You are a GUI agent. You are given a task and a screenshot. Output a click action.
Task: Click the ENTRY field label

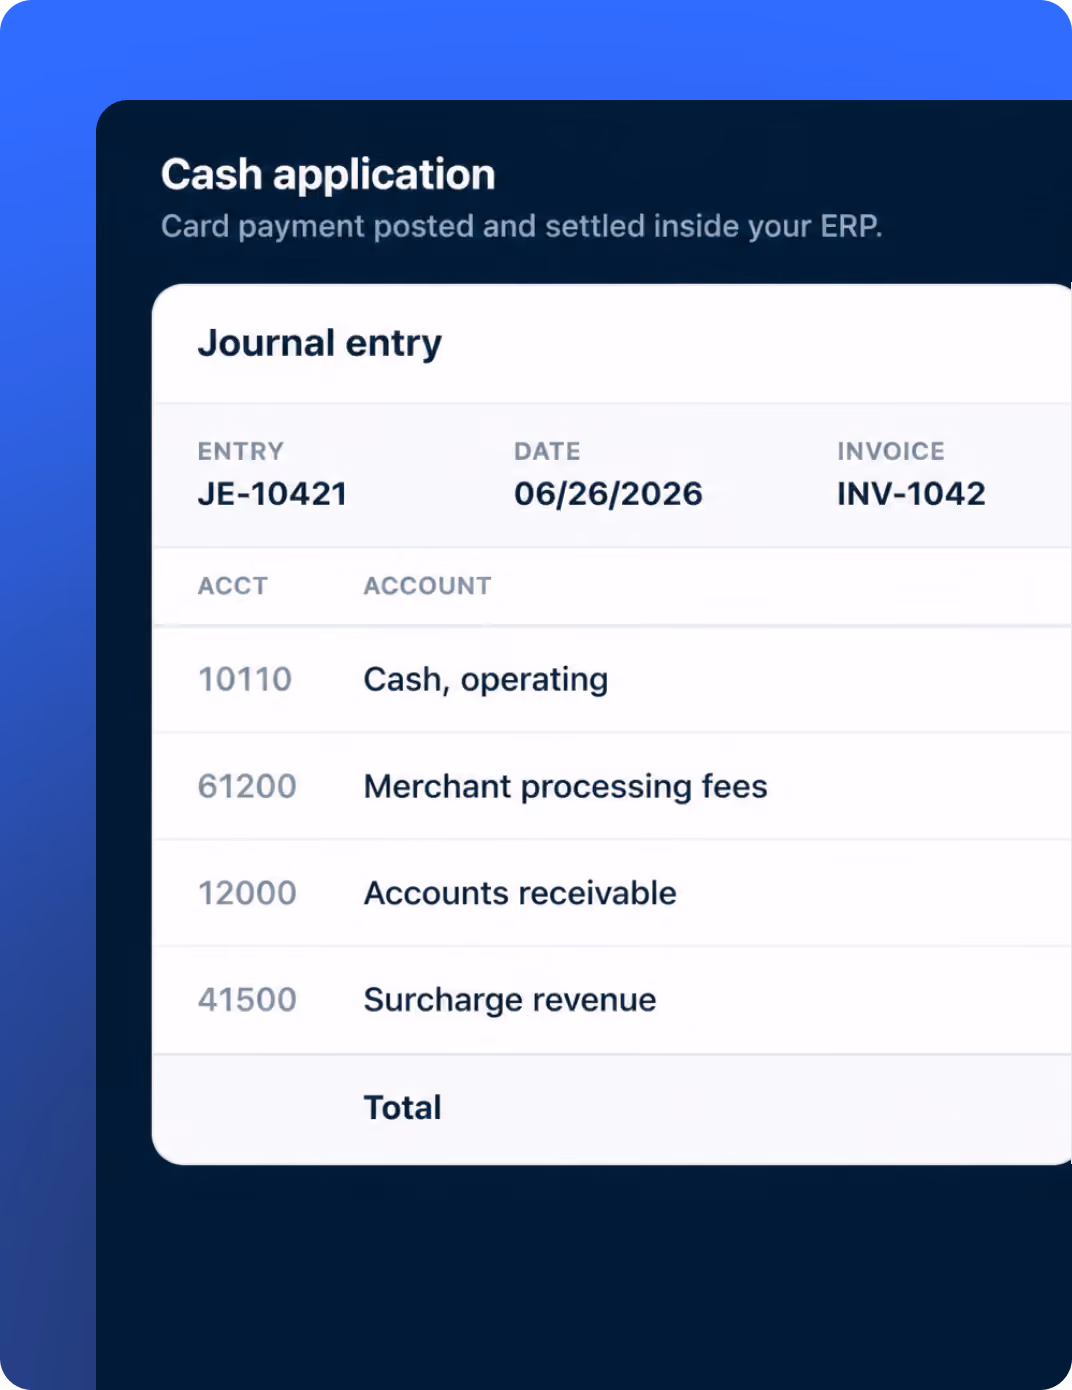point(240,451)
